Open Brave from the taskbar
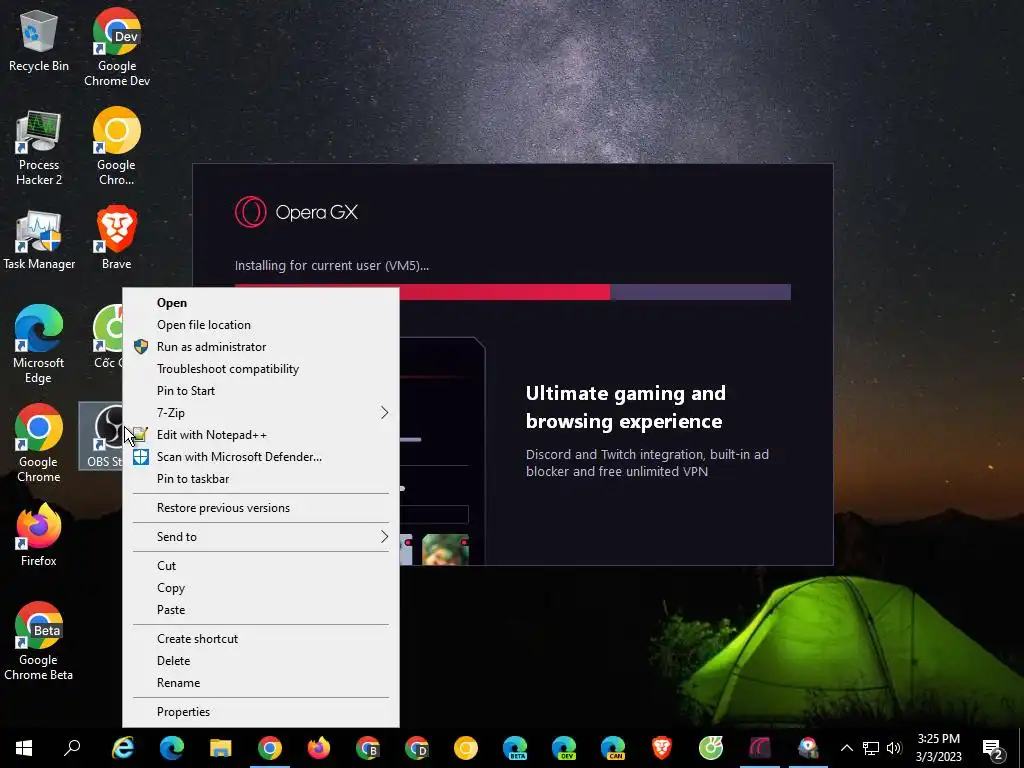Screen dimensions: 1024x768 (x=662, y=748)
